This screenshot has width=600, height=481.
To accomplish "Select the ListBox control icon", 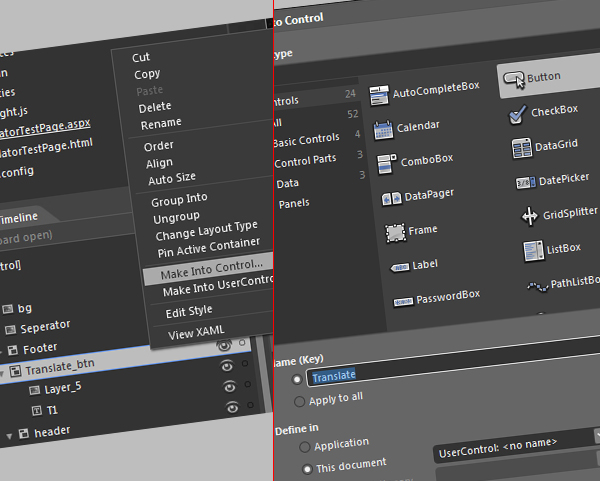I will point(533,251).
